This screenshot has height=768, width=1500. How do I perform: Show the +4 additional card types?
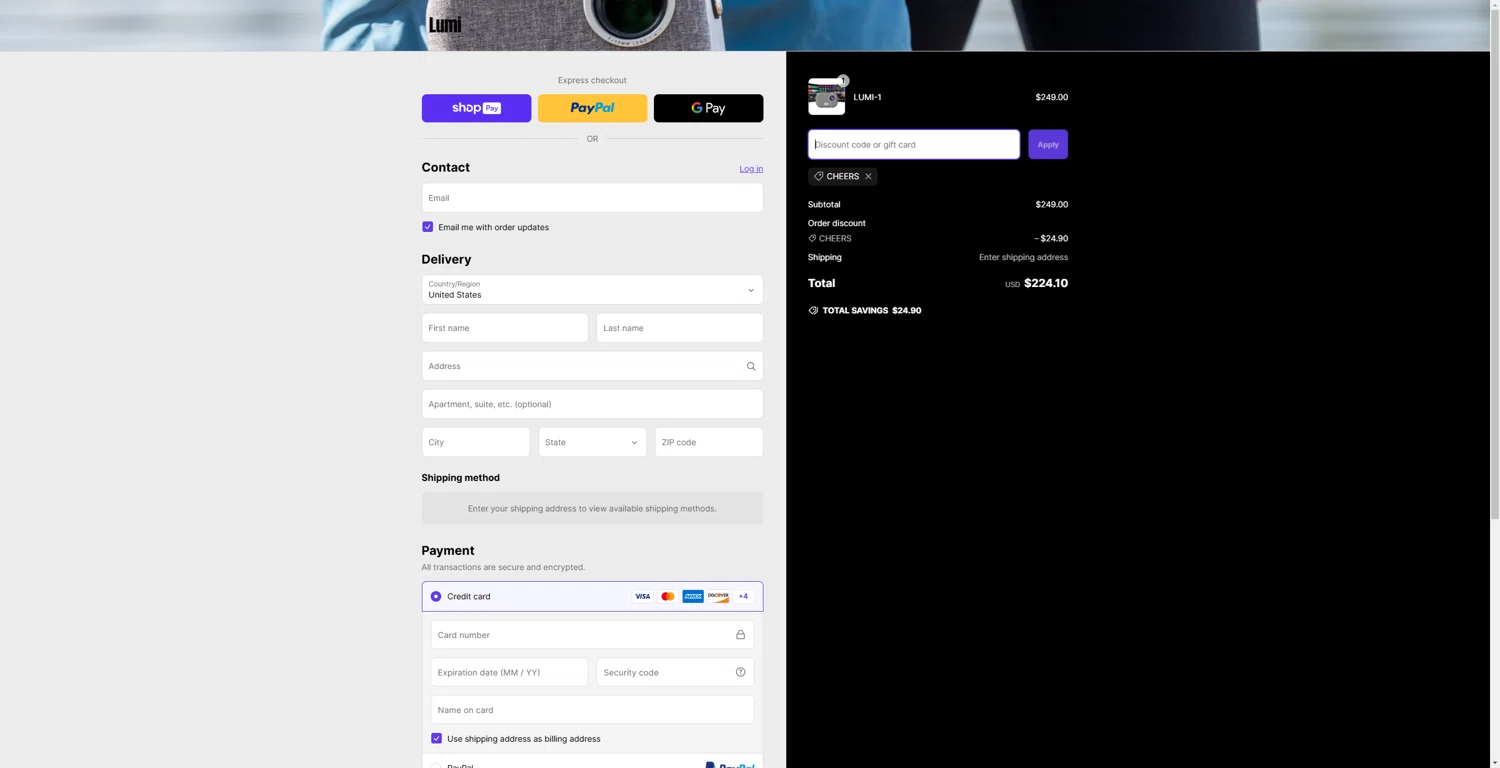743,596
